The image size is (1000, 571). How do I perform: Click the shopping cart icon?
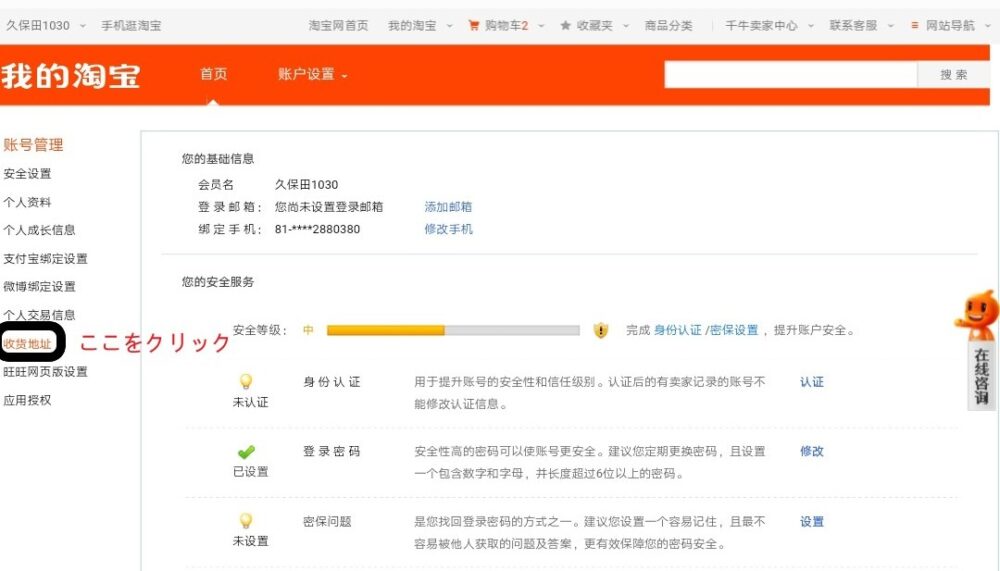pyautogui.click(x=473, y=26)
